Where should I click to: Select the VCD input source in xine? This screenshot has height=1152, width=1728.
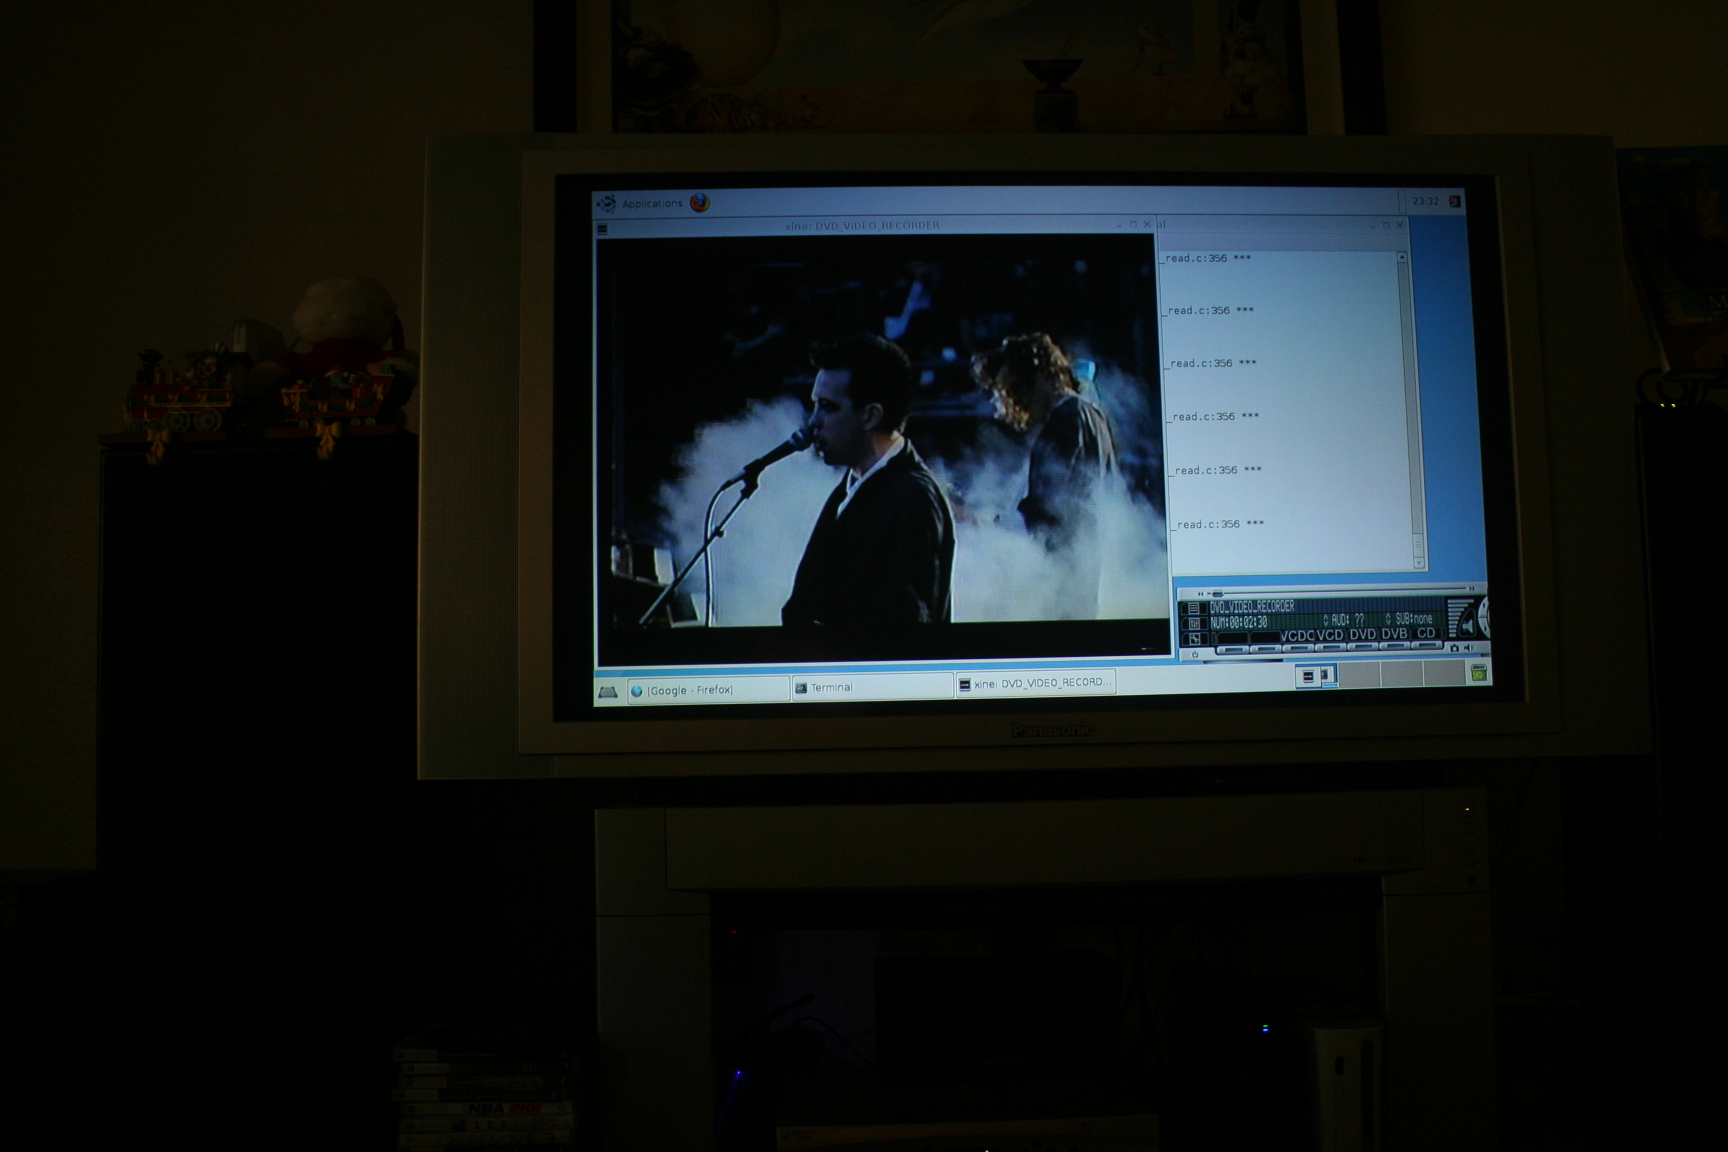pyautogui.click(x=1330, y=635)
